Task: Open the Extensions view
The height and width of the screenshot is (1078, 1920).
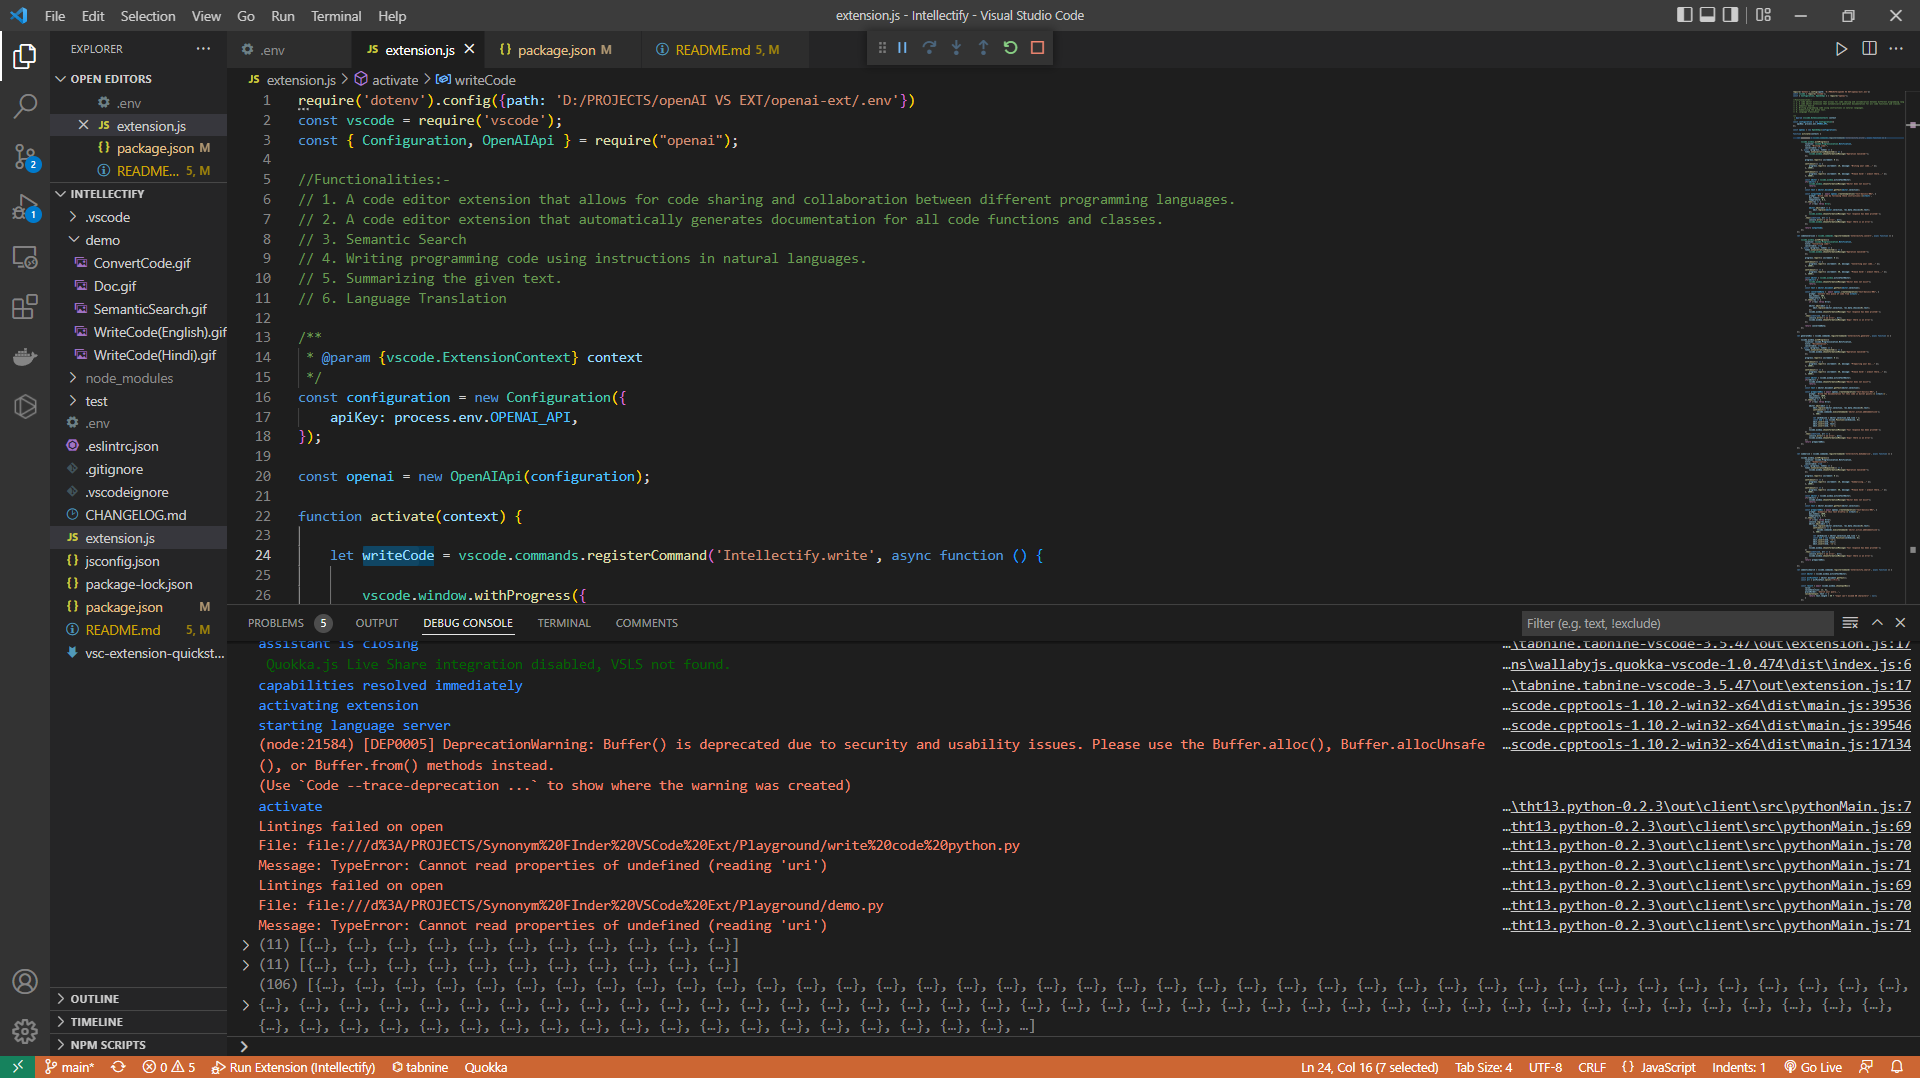Action: 25,307
